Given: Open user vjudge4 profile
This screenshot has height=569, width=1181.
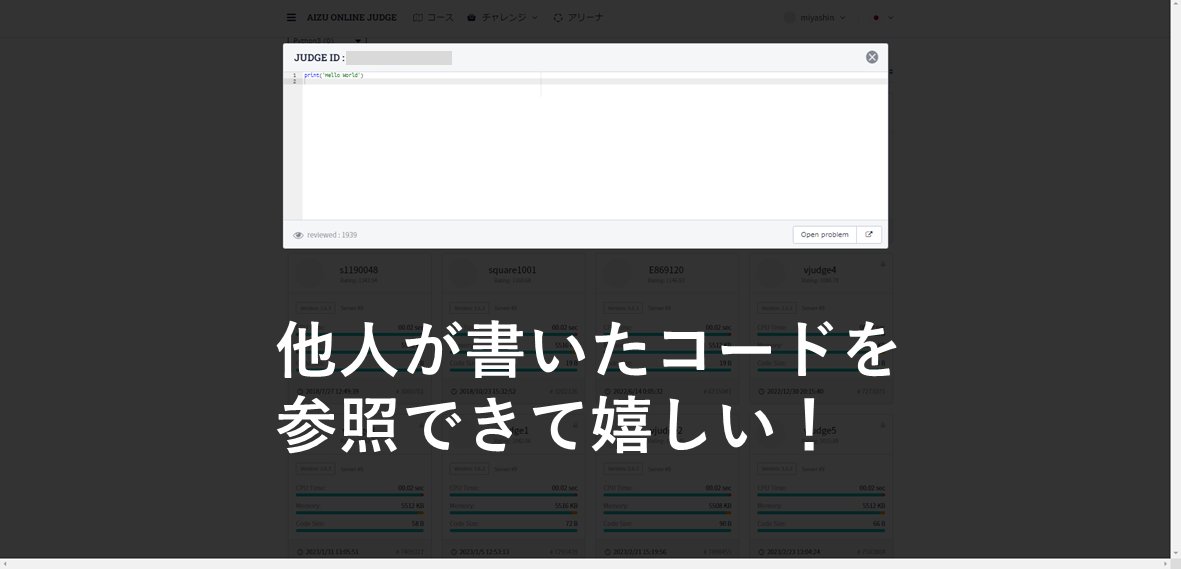Looking at the screenshot, I should click(819, 270).
